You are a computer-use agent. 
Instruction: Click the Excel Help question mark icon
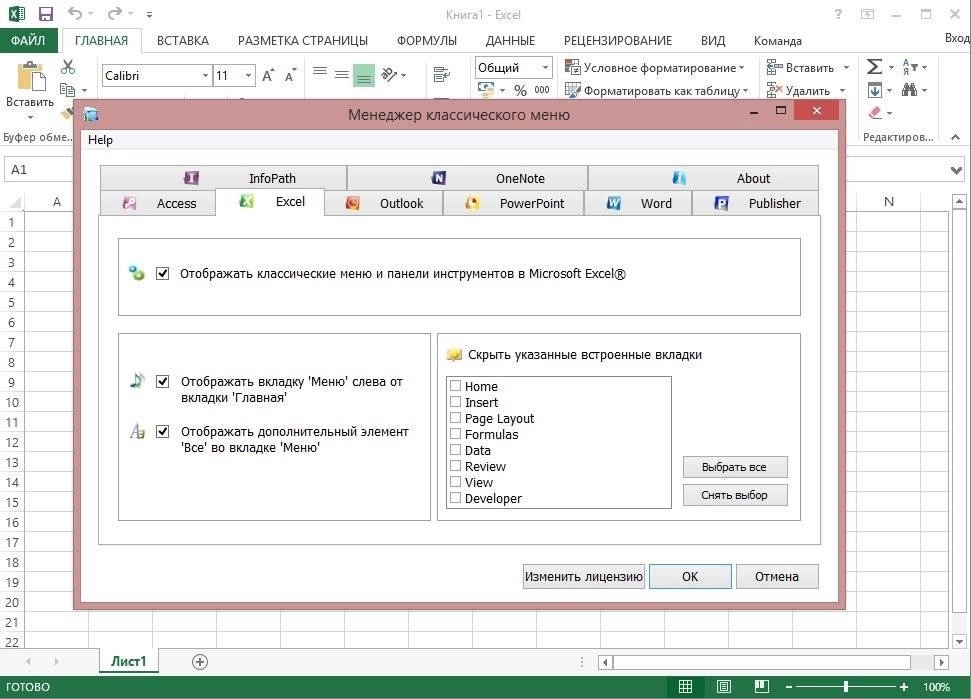pyautogui.click(x=838, y=14)
